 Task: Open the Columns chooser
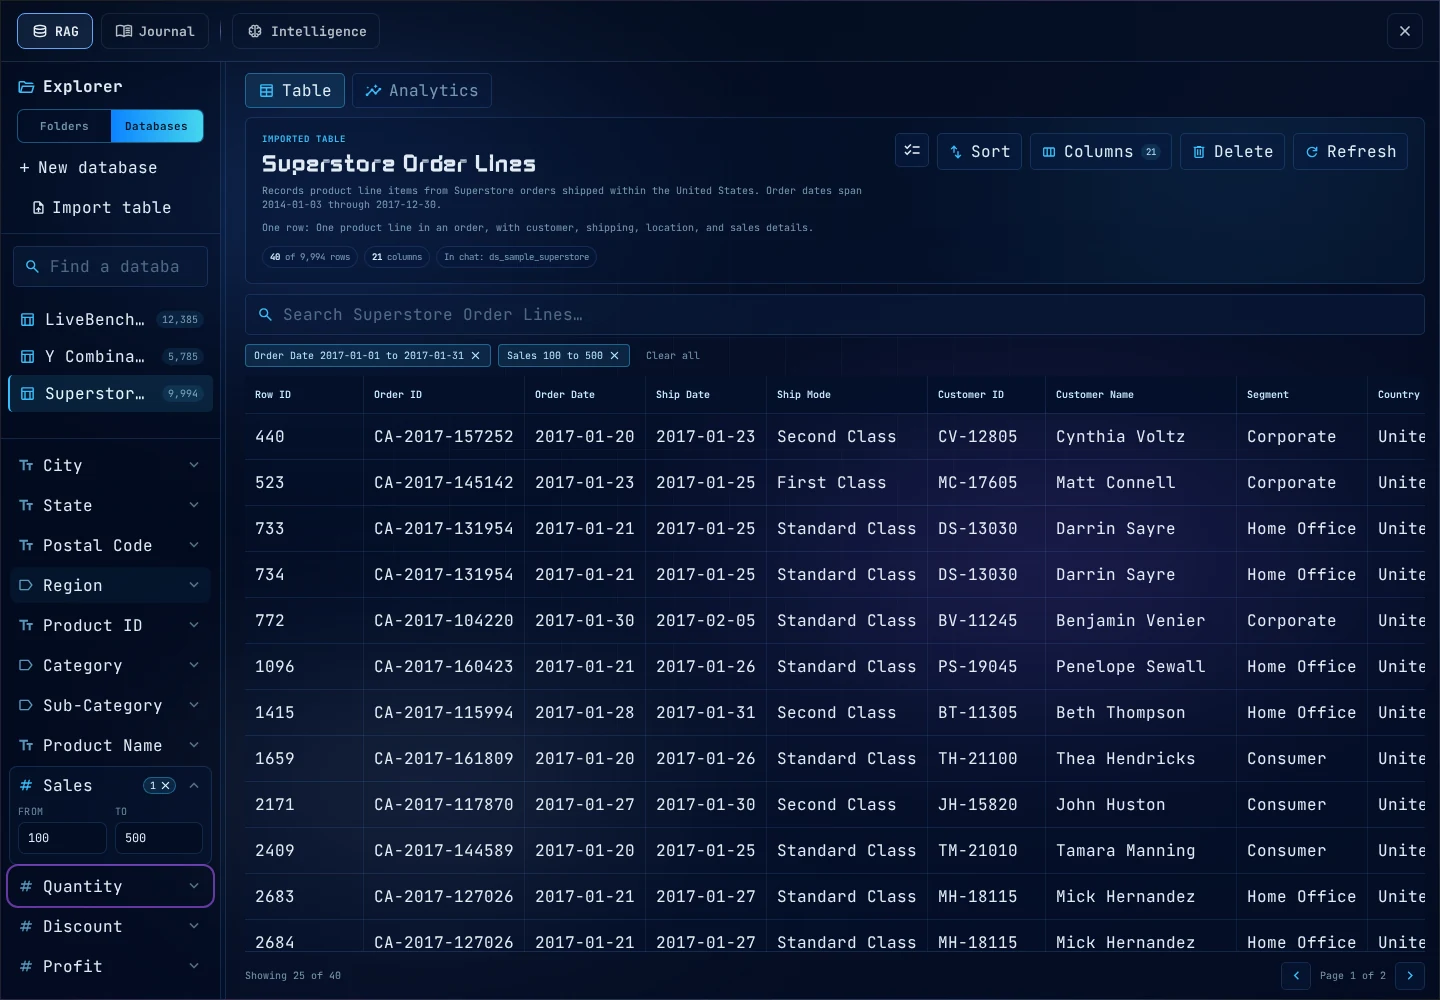tap(1100, 151)
